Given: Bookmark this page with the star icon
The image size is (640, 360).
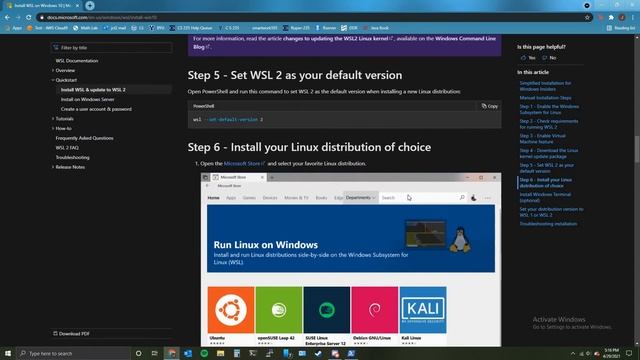Looking at the screenshot, I should click(587, 18).
